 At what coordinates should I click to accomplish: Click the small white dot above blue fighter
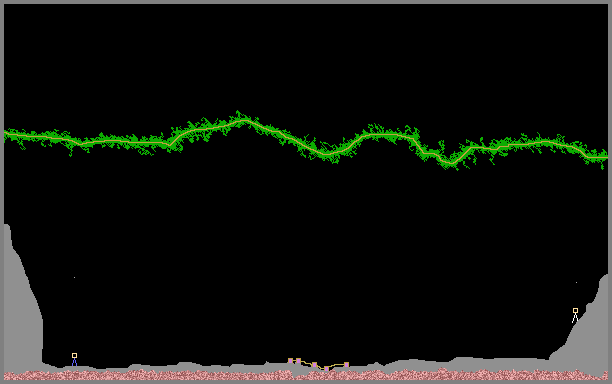click(74, 277)
